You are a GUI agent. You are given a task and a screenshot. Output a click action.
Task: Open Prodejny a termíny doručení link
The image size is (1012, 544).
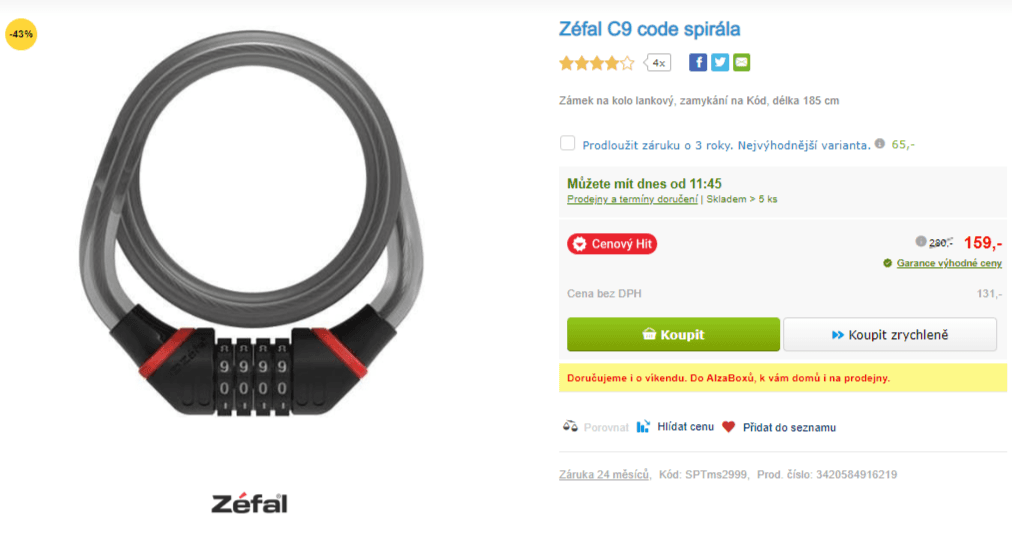632,199
